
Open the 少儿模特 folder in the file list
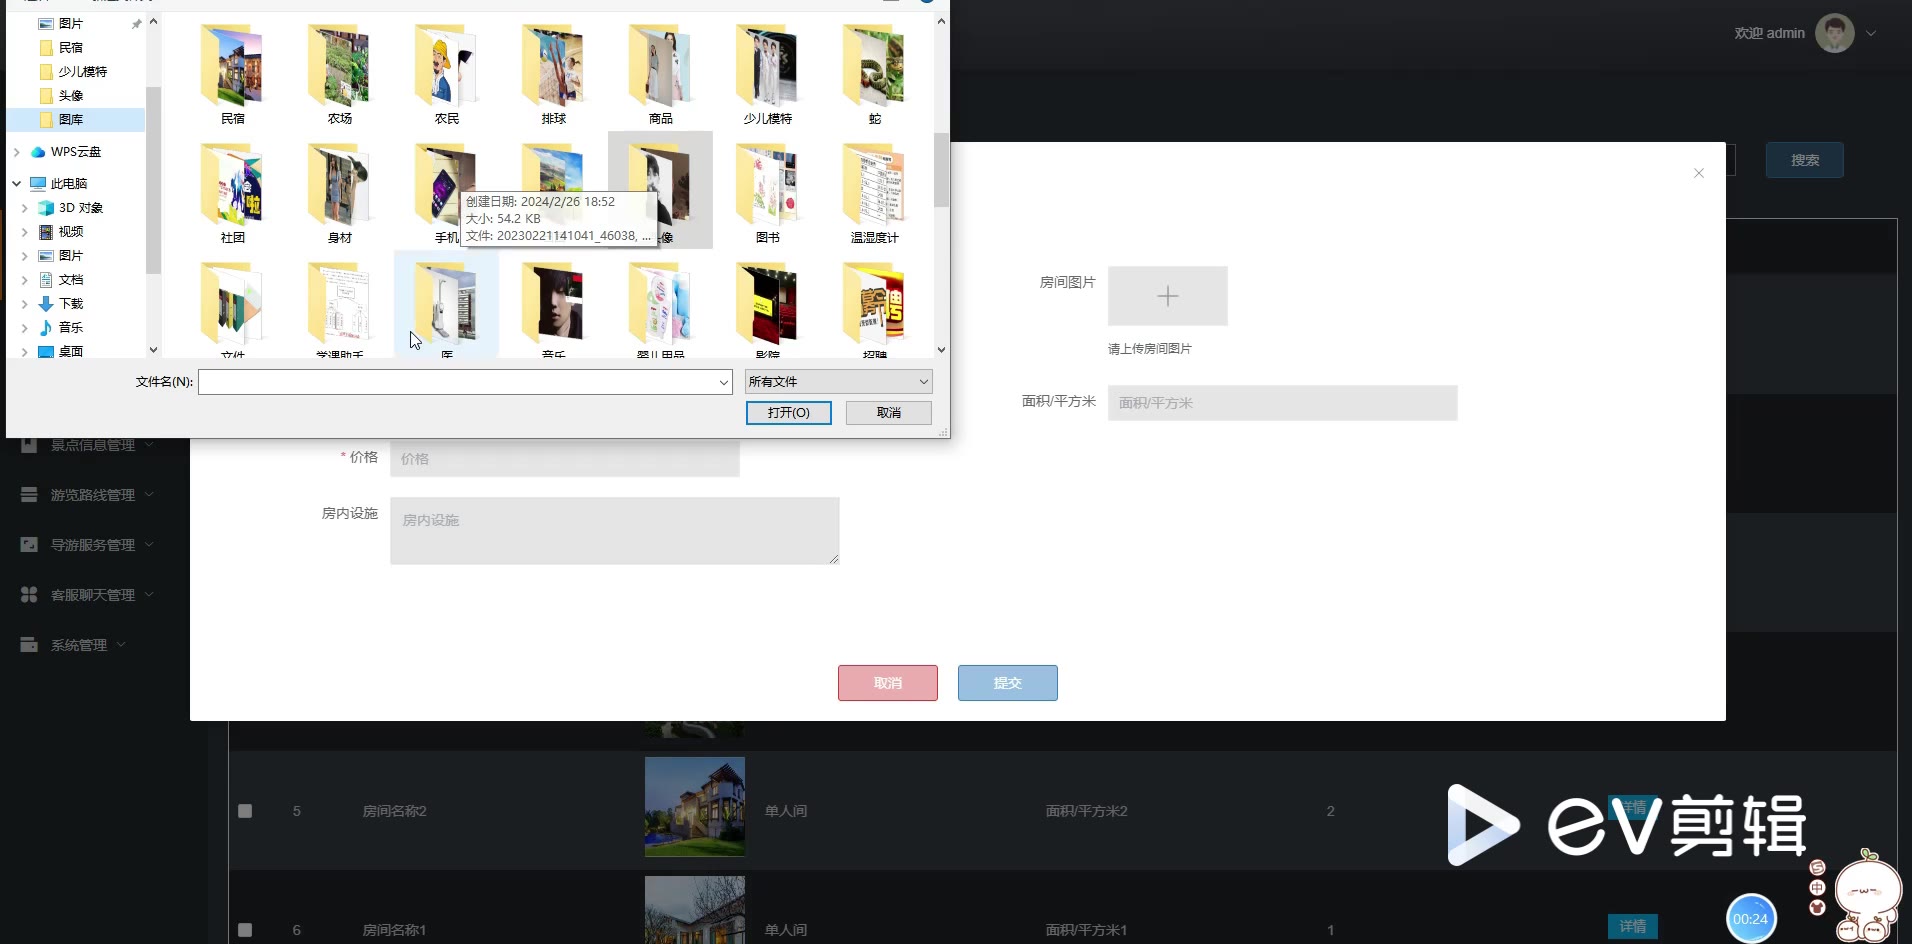[768, 73]
